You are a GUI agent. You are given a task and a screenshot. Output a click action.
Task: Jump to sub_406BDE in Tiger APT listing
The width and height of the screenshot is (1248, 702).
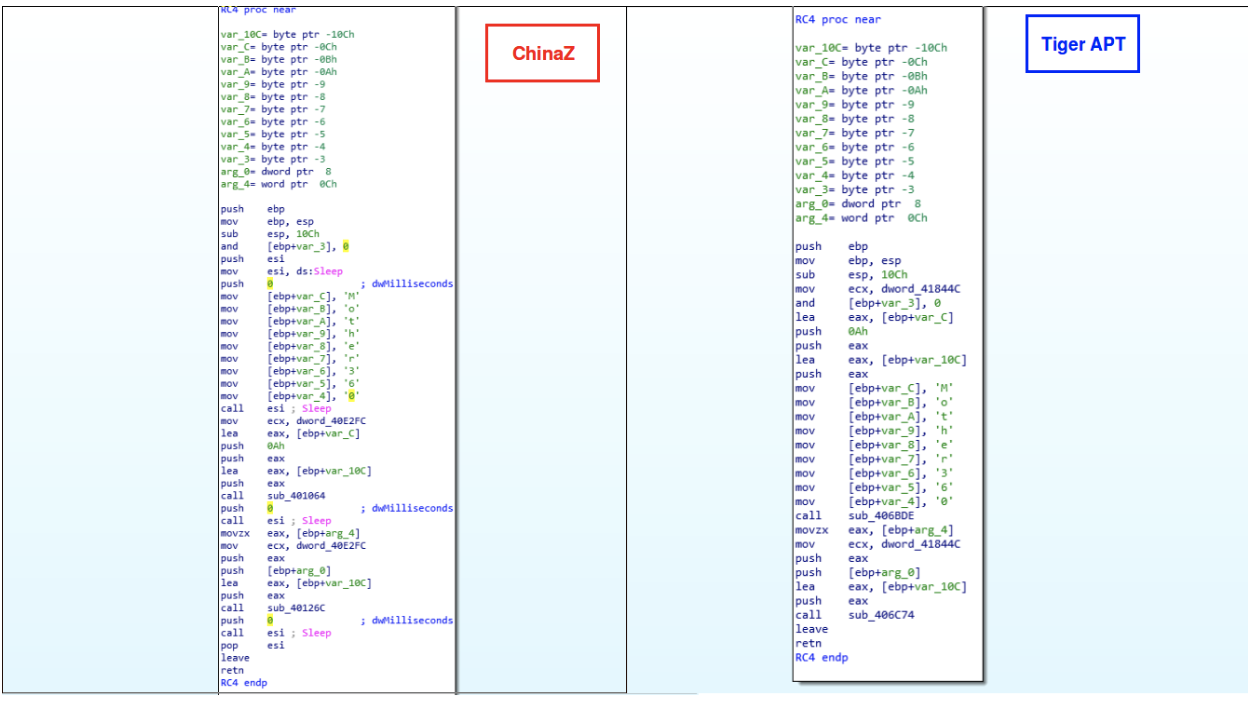click(x=880, y=516)
